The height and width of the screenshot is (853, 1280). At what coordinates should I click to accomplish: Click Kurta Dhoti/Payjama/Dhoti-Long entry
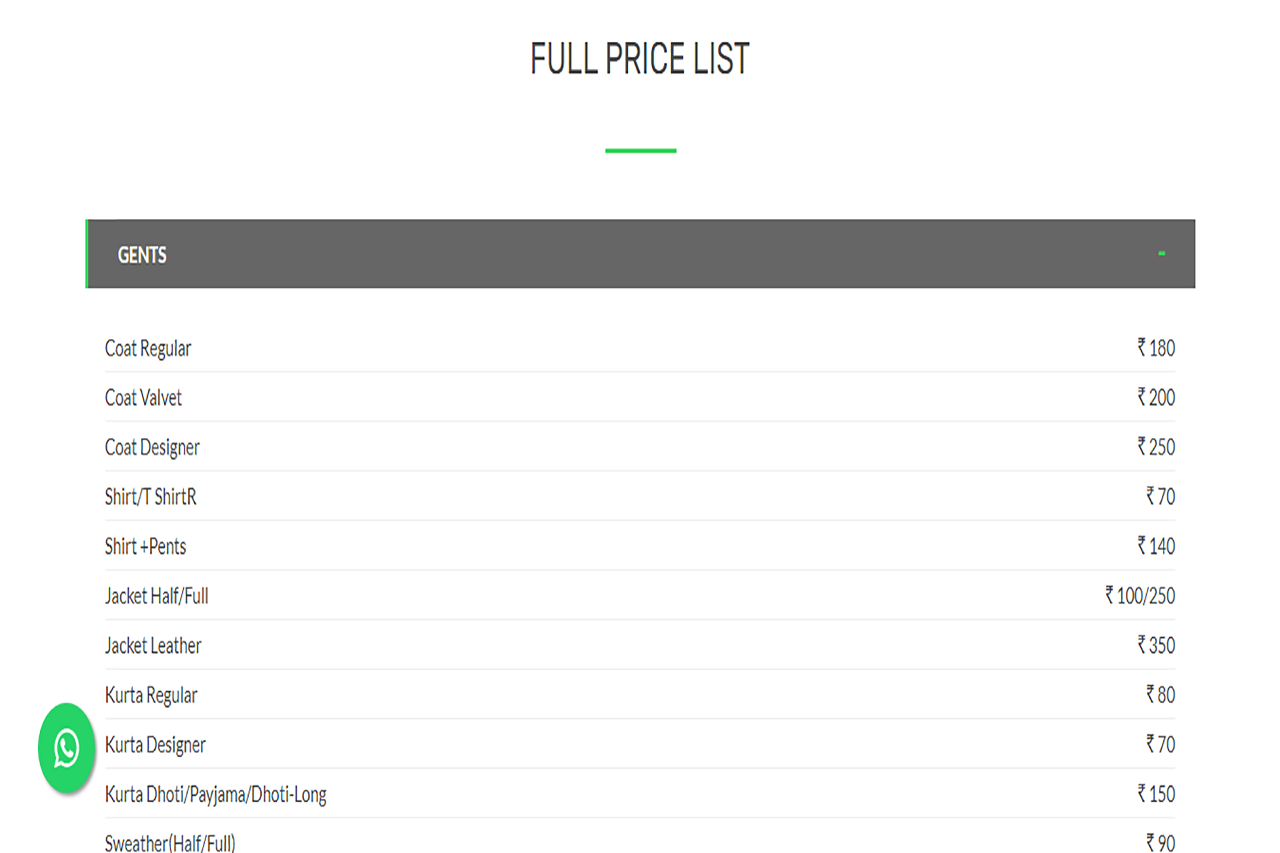pyautogui.click(x=640, y=794)
